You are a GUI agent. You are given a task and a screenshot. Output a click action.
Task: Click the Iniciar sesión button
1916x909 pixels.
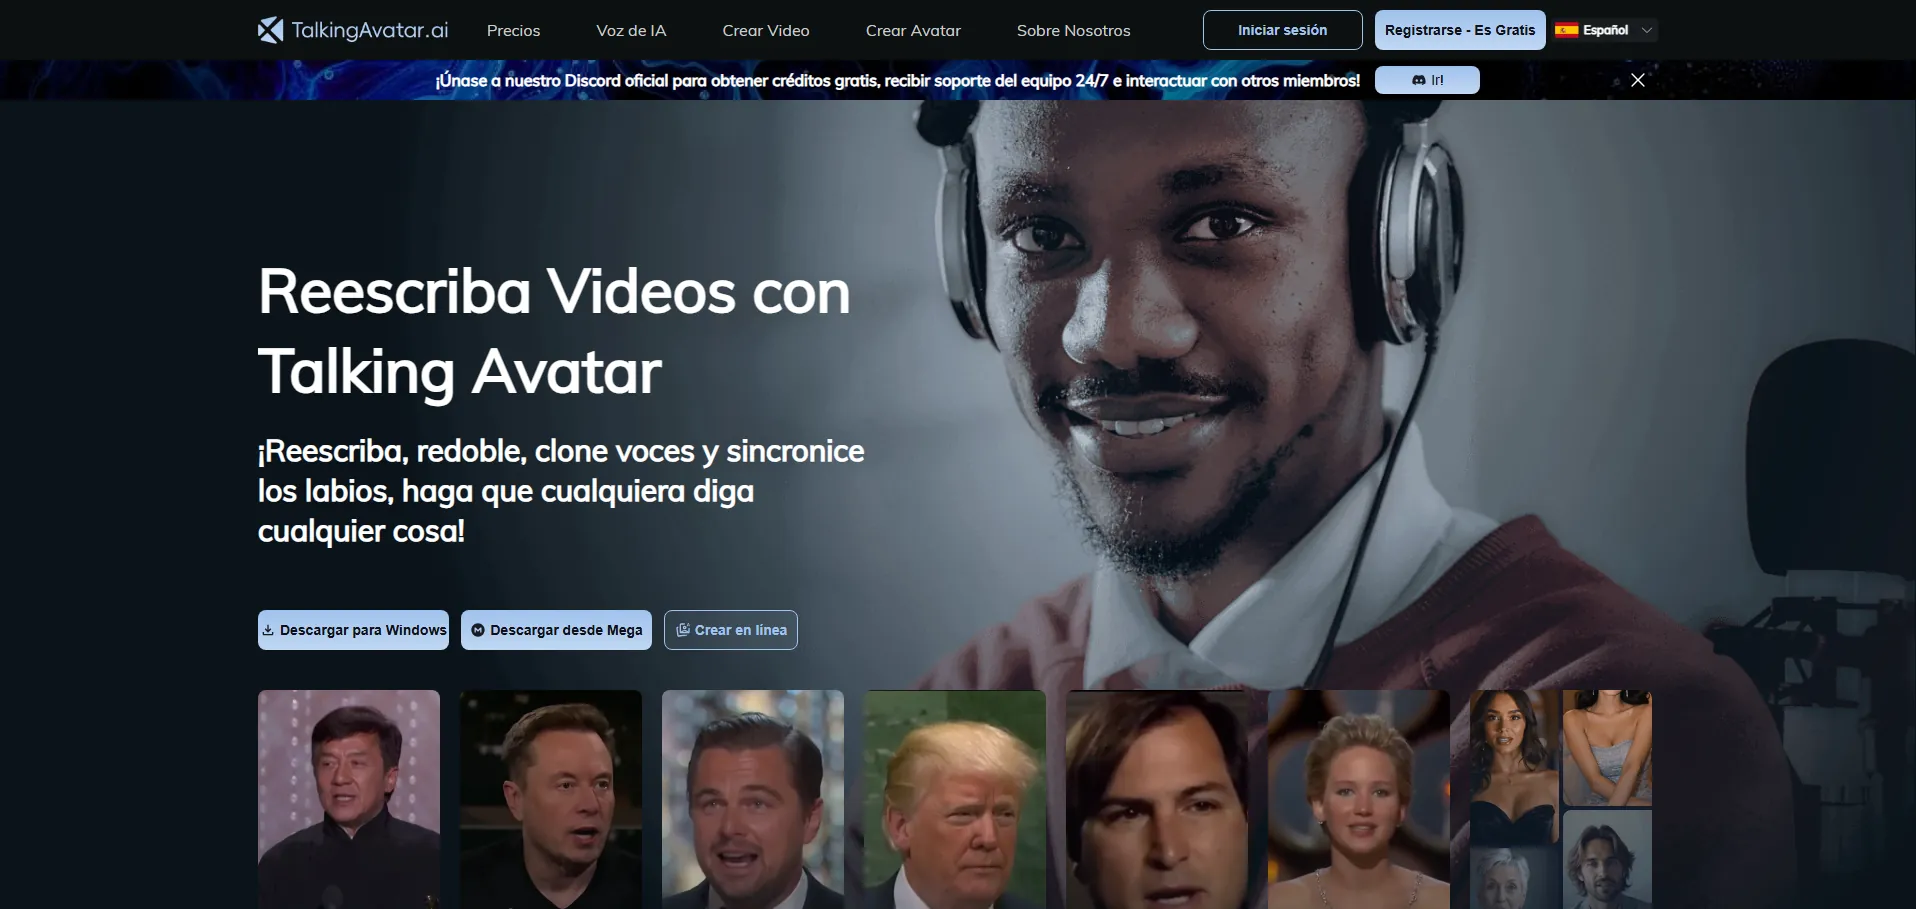[1282, 30]
